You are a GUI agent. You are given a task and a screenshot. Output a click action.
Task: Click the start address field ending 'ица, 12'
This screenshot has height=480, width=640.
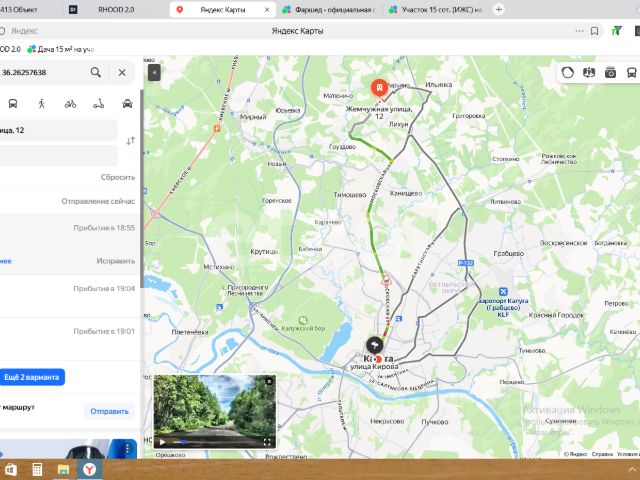(x=58, y=130)
